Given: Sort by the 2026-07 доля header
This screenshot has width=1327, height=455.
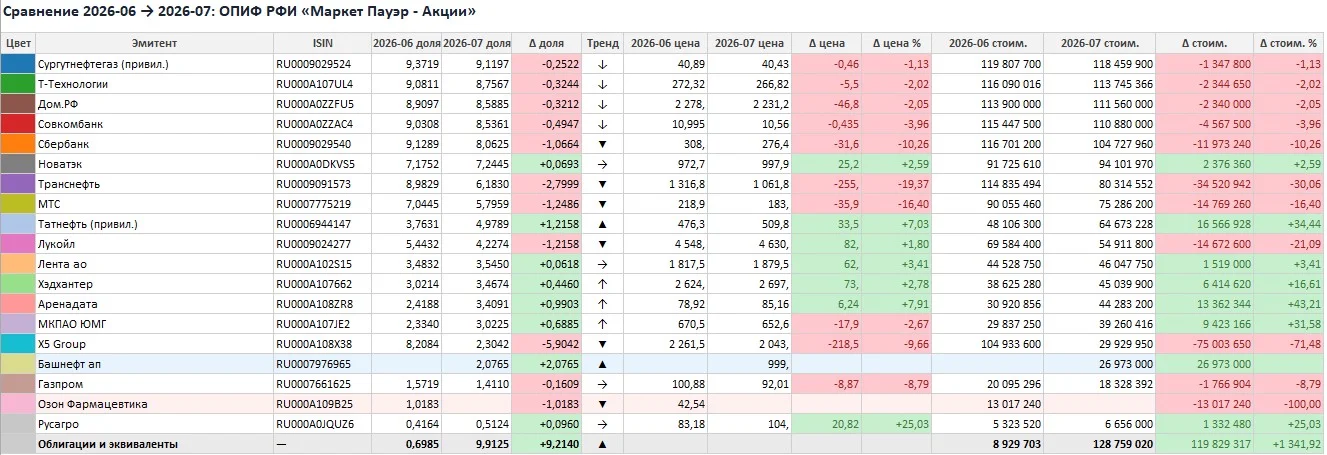Looking at the screenshot, I should click(x=477, y=43).
